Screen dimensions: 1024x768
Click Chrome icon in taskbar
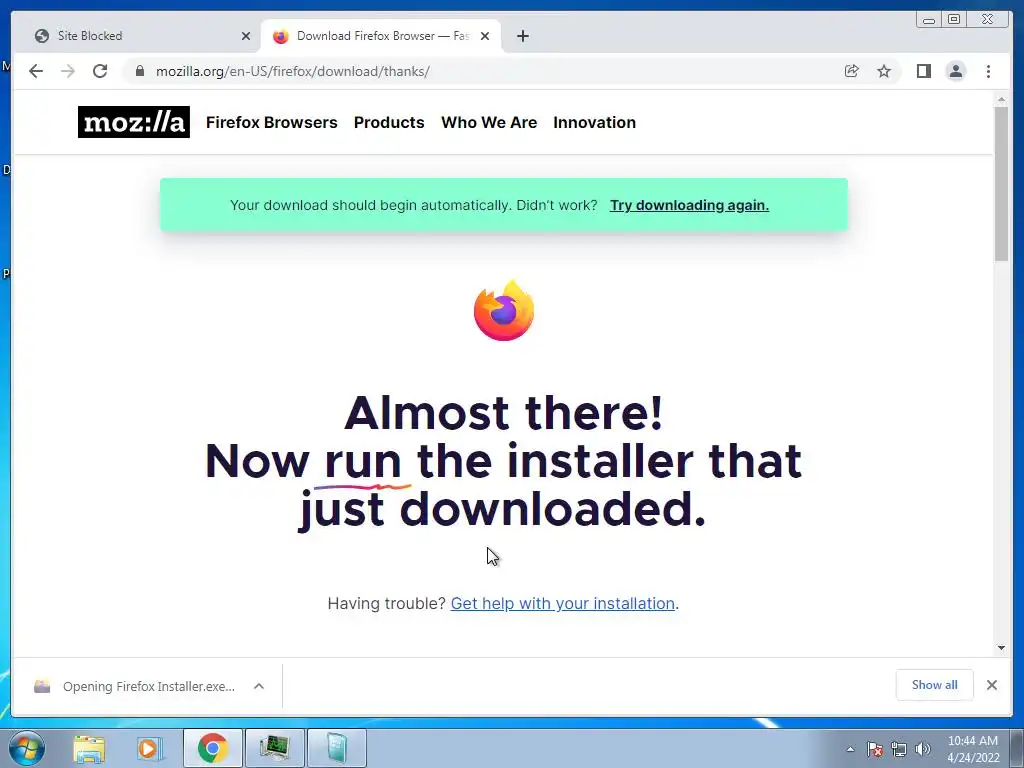[212, 748]
